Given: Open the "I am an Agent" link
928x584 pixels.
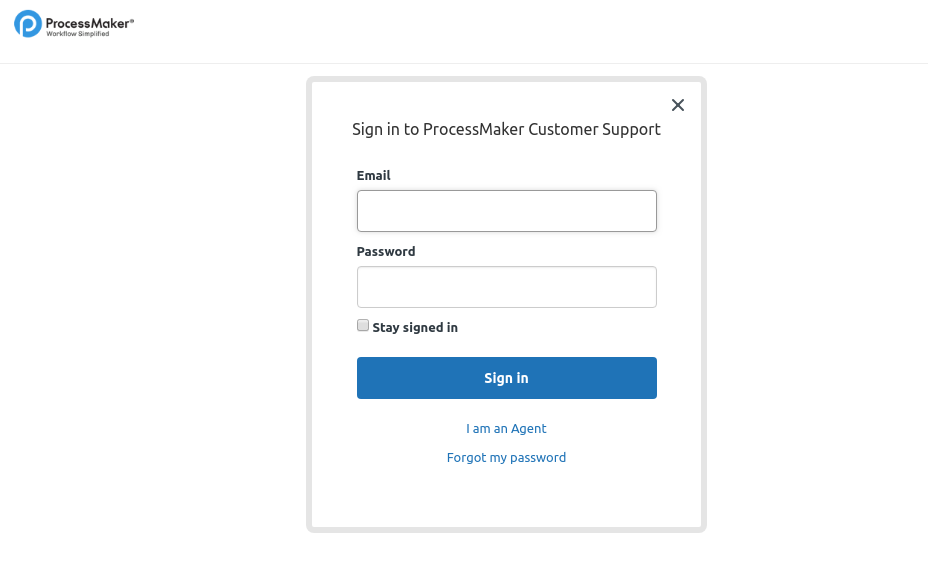Looking at the screenshot, I should [x=506, y=429].
